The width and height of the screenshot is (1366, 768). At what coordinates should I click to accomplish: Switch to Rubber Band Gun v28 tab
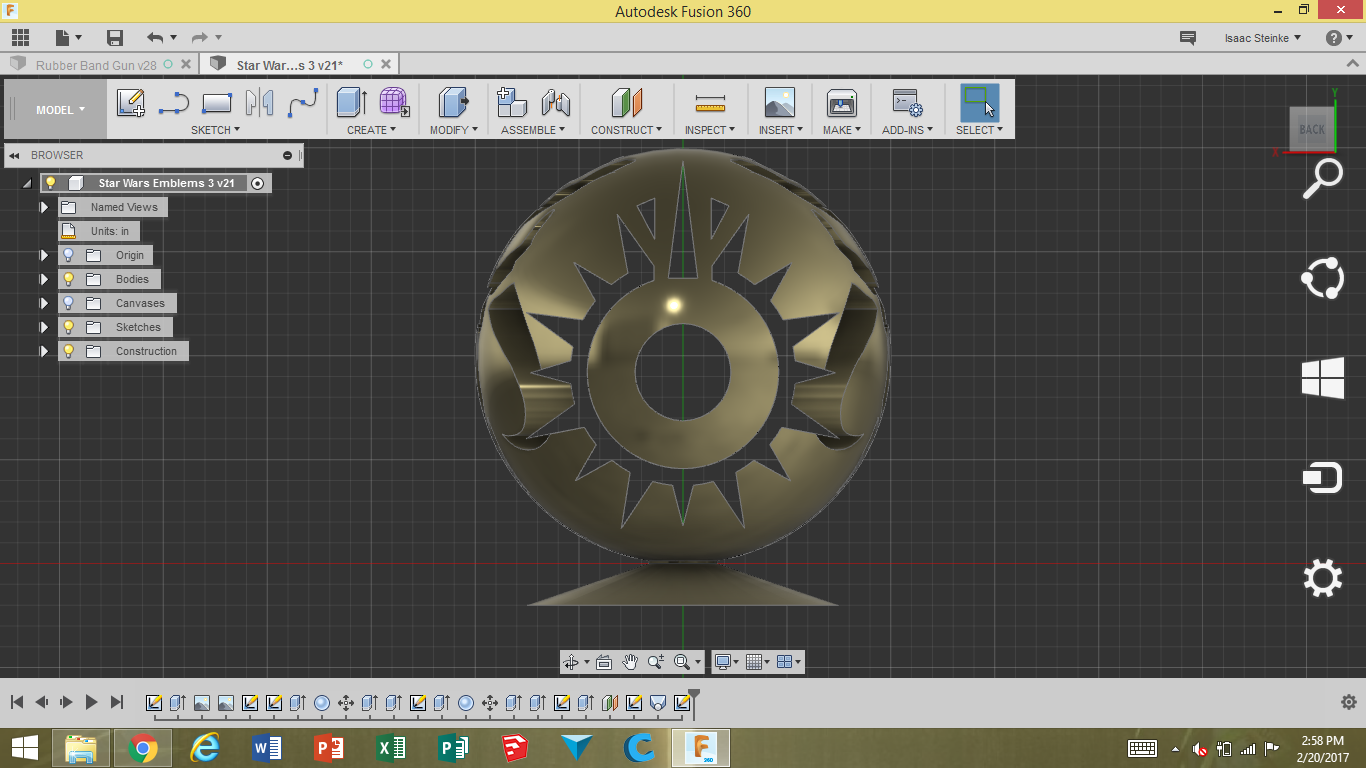(x=96, y=65)
